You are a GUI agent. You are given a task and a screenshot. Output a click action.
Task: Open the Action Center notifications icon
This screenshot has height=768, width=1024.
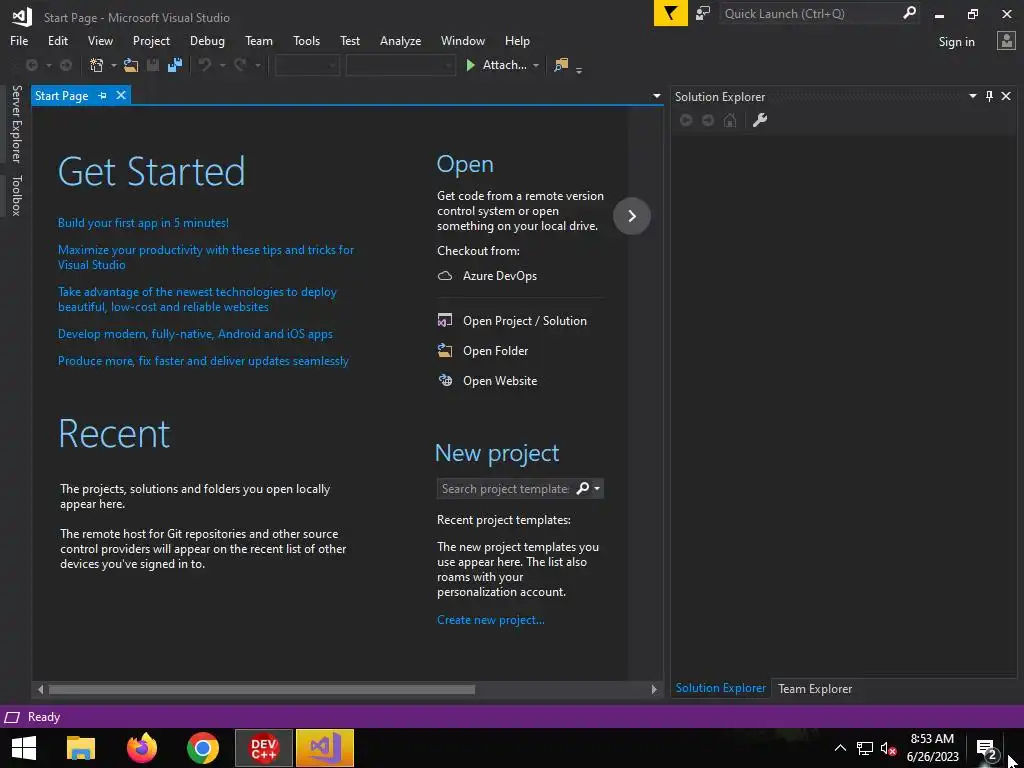point(987,749)
